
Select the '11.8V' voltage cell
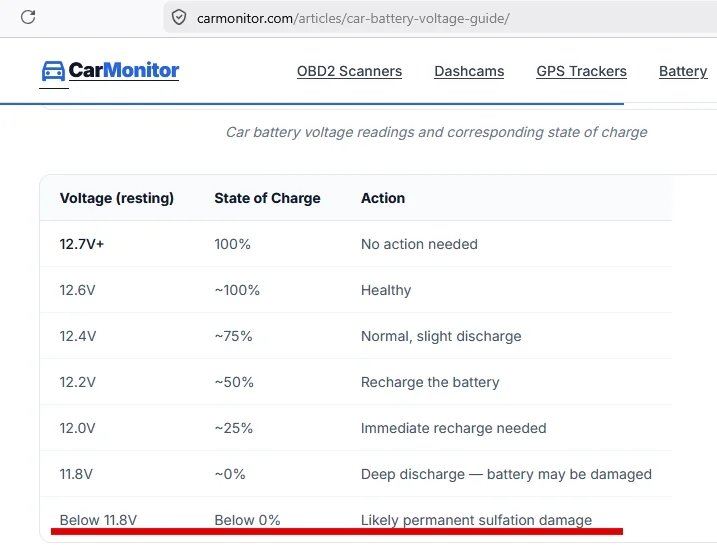coord(76,474)
